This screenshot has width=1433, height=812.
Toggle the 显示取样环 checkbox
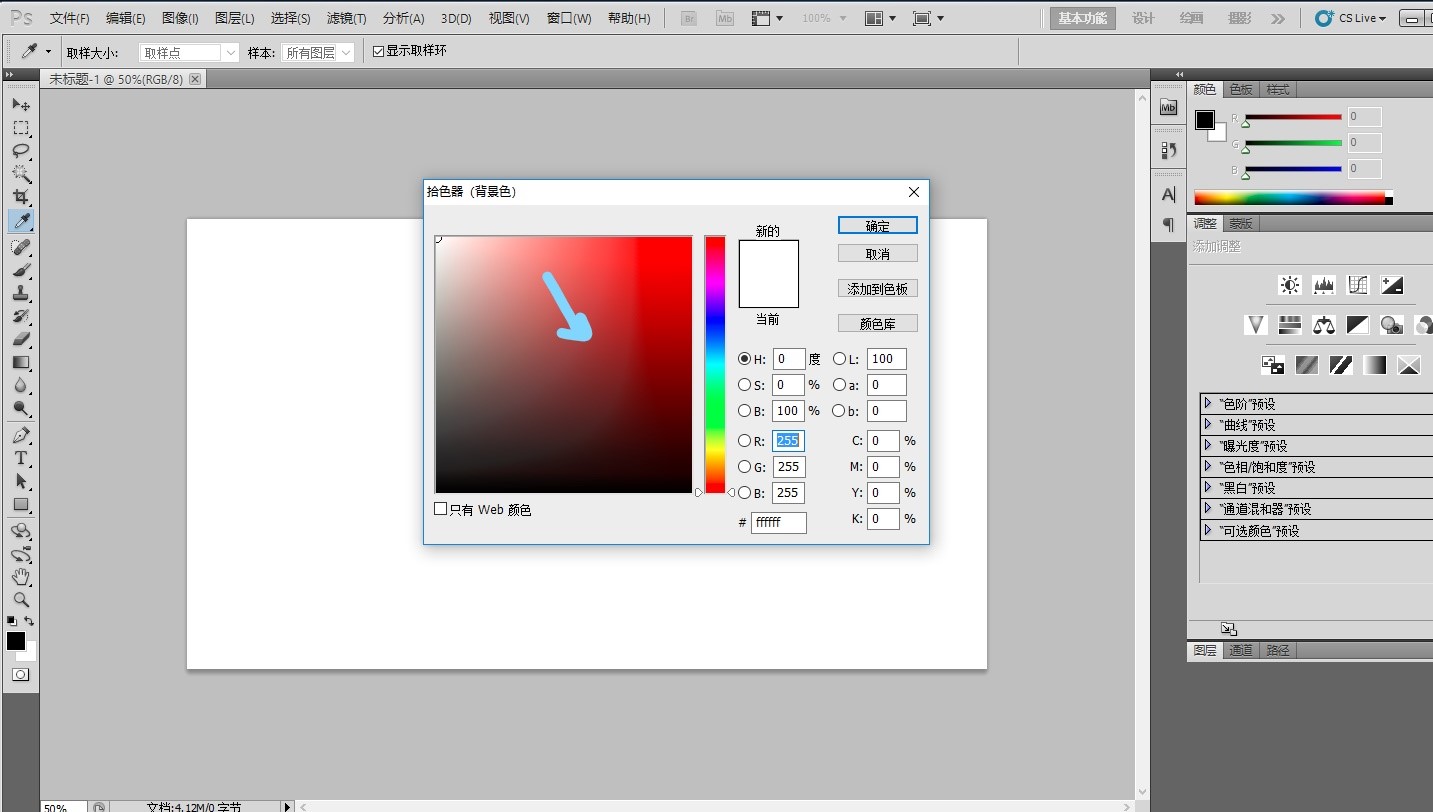click(x=378, y=51)
